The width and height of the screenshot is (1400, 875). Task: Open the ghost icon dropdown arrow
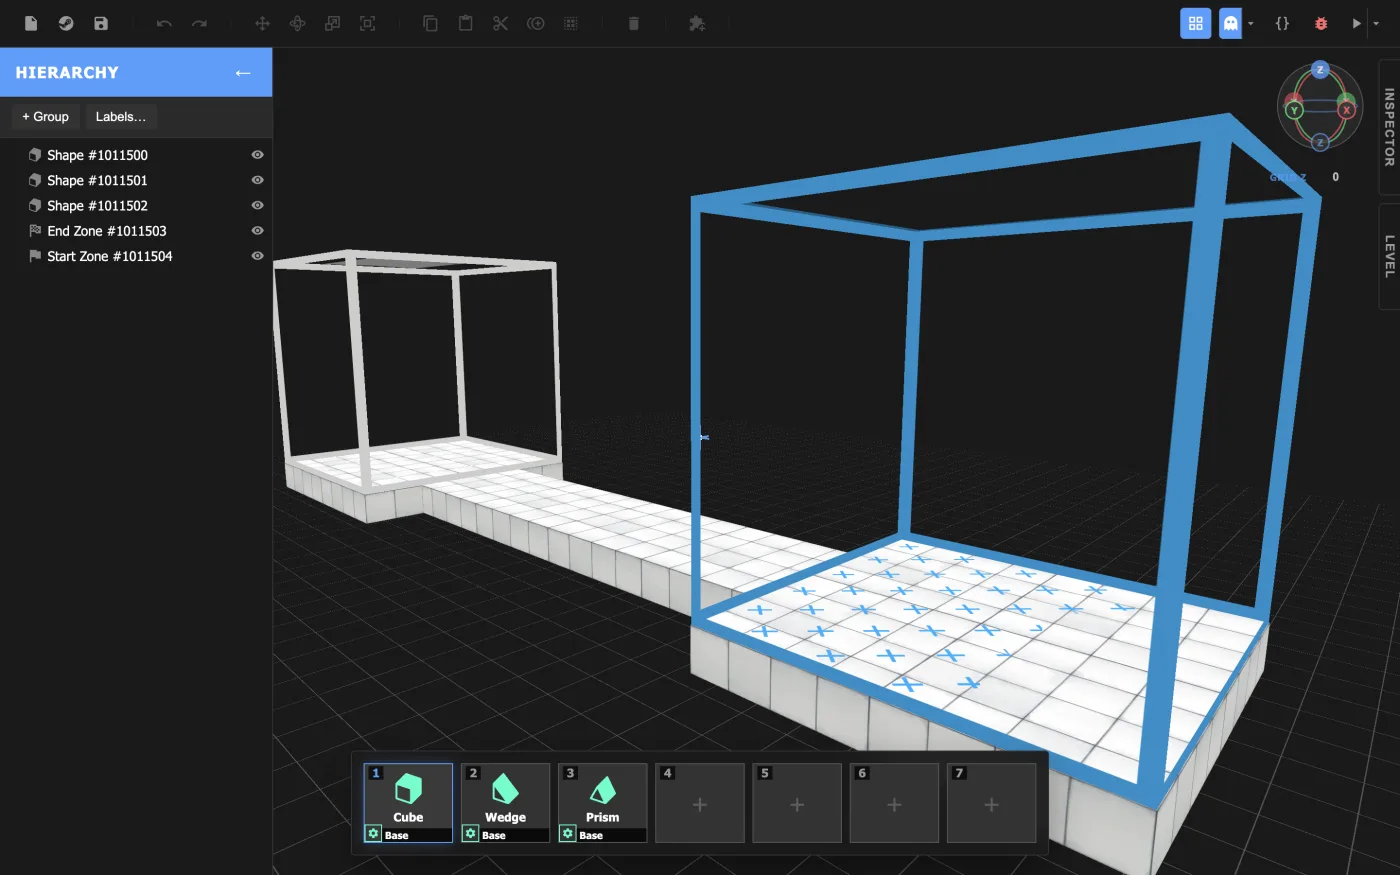[1250, 23]
